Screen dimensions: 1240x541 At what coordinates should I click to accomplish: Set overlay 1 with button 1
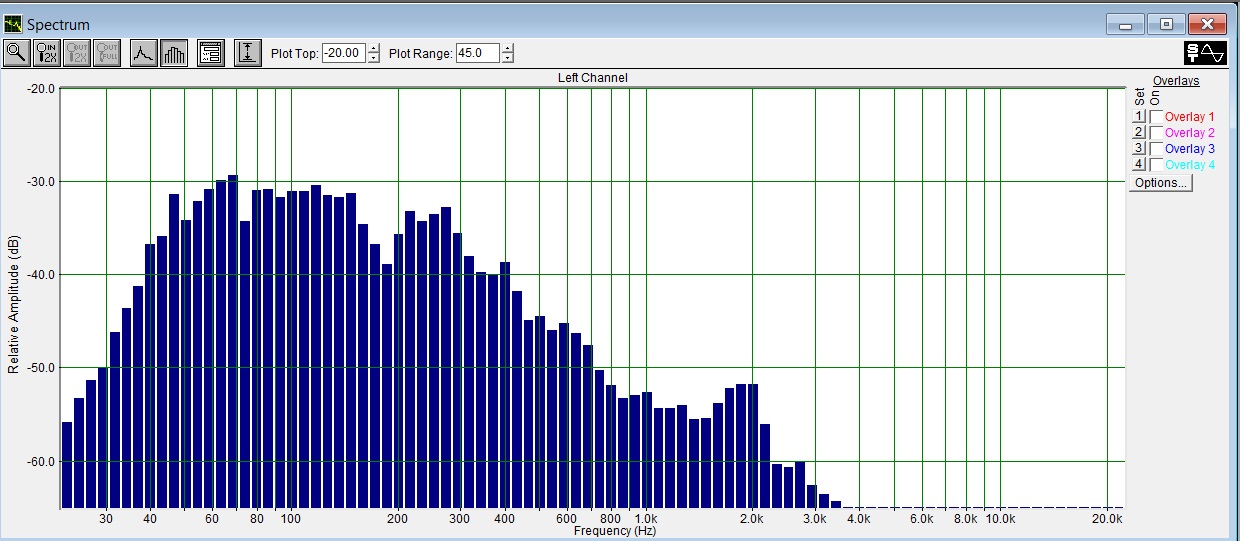1138,117
